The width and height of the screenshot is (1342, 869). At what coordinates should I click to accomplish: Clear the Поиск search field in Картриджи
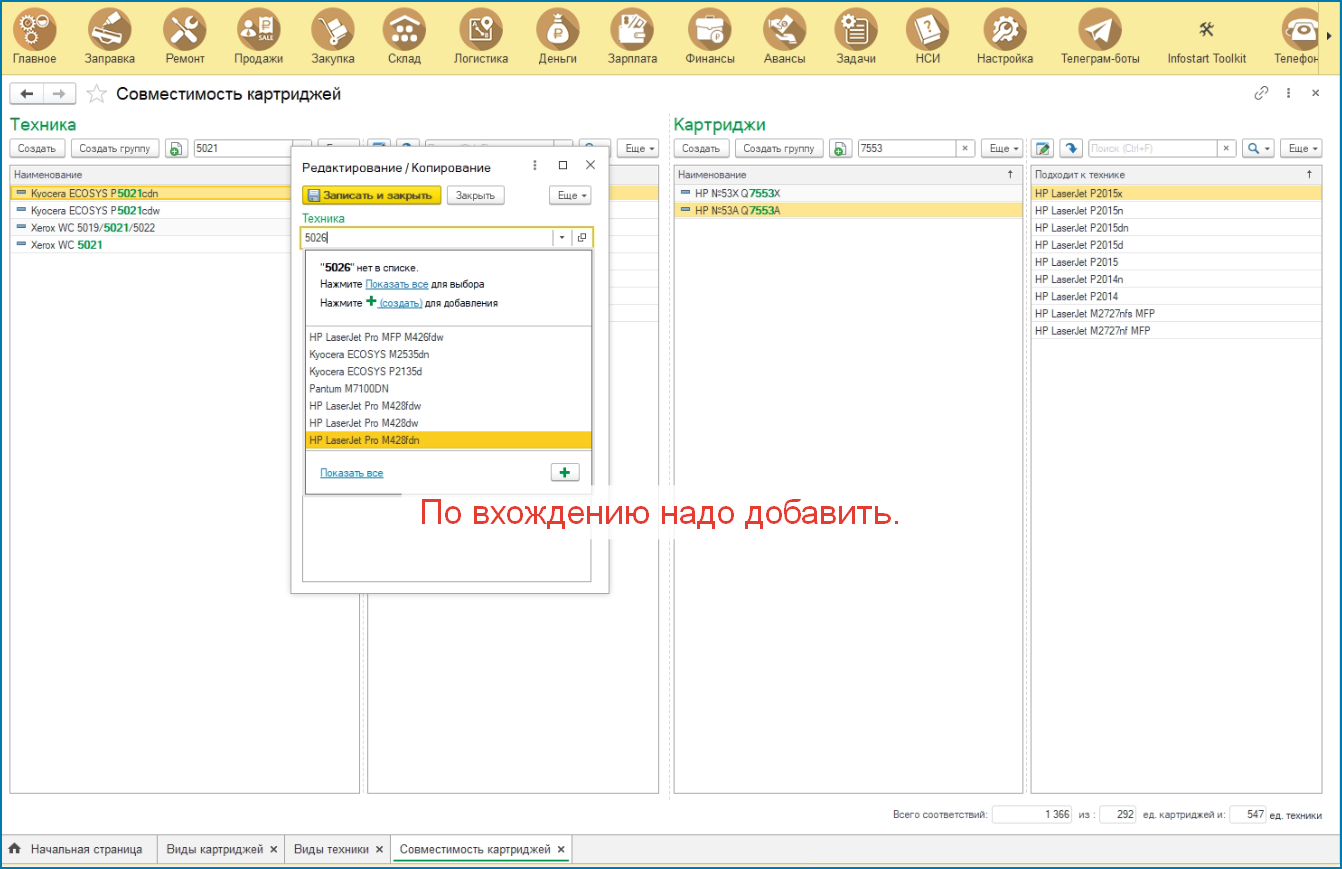tap(1226, 148)
